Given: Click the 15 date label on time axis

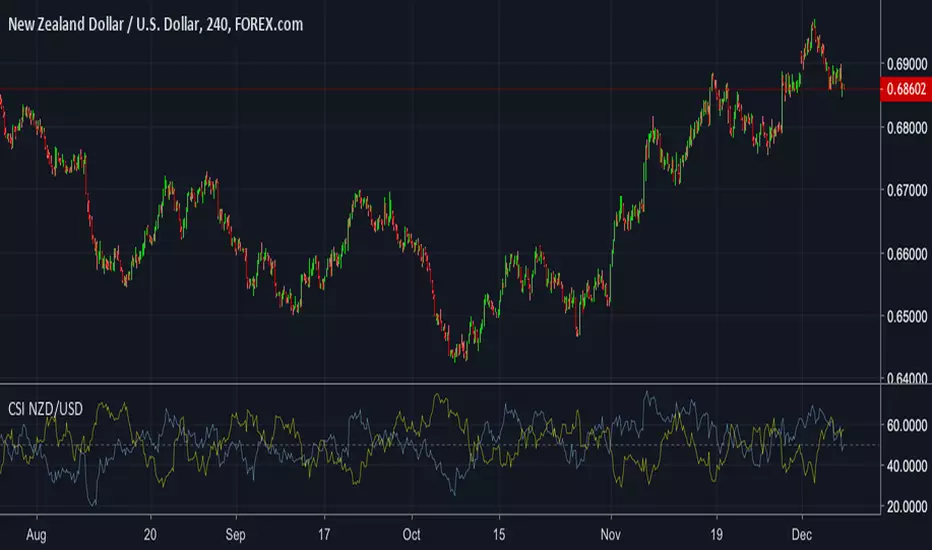Looking at the screenshot, I should tap(499, 535).
